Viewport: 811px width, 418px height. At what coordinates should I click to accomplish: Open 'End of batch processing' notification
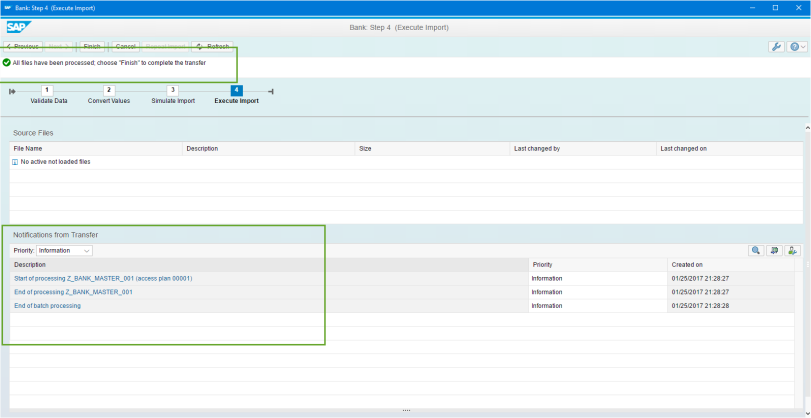pyautogui.click(x=47, y=306)
